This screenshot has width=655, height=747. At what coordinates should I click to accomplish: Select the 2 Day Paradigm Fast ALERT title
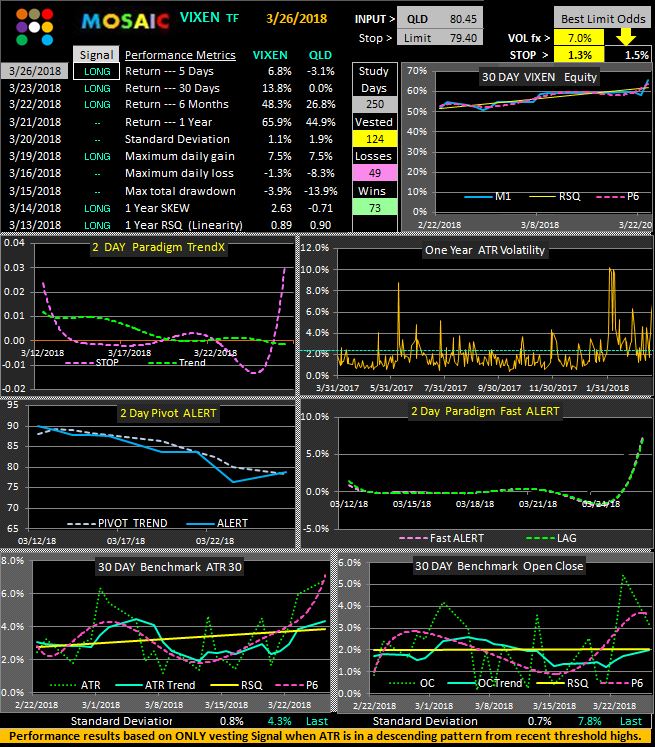tap(485, 411)
